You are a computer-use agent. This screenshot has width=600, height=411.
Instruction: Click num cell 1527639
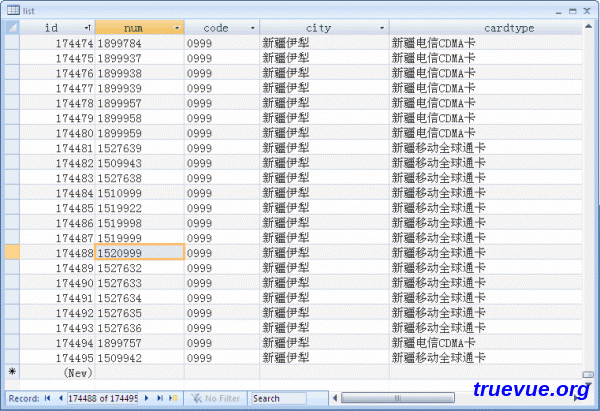click(x=139, y=148)
